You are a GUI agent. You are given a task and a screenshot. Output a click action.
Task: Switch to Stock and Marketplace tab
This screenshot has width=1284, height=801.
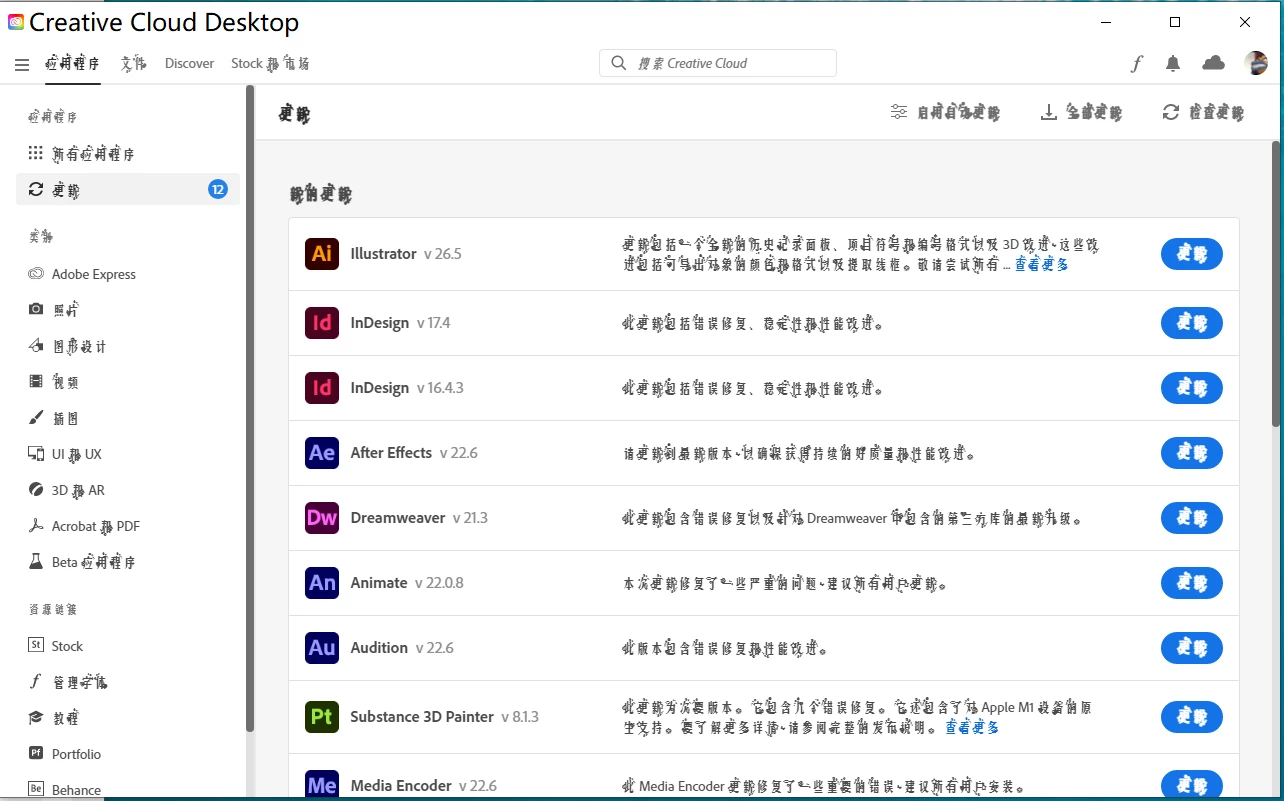click(270, 63)
